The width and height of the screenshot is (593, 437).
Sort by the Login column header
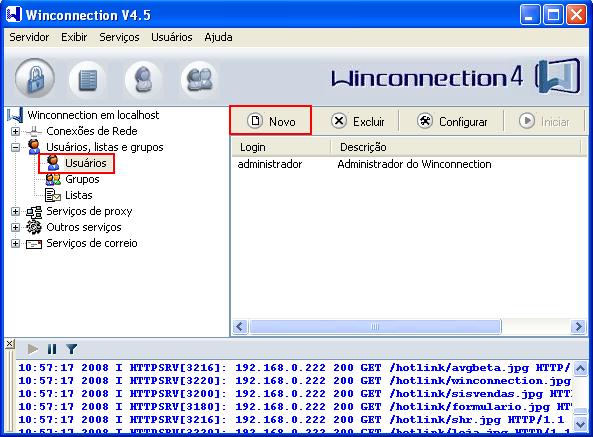coord(281,147)
